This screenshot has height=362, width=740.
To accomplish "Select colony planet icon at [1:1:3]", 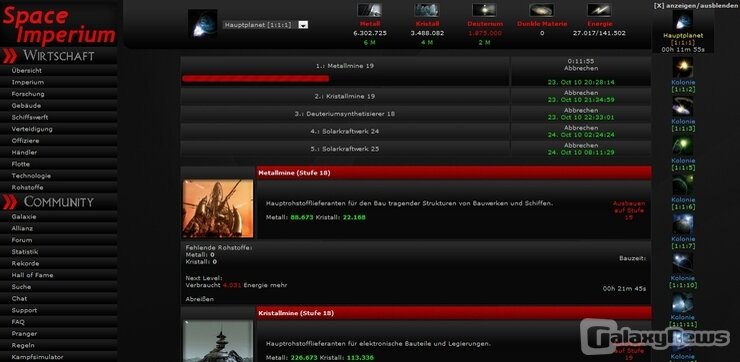I will click(x=682, y=107).
